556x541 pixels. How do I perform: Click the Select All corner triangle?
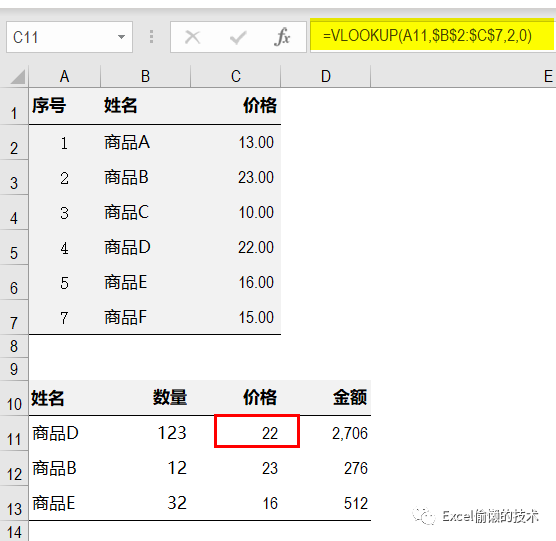coord(17,76)
